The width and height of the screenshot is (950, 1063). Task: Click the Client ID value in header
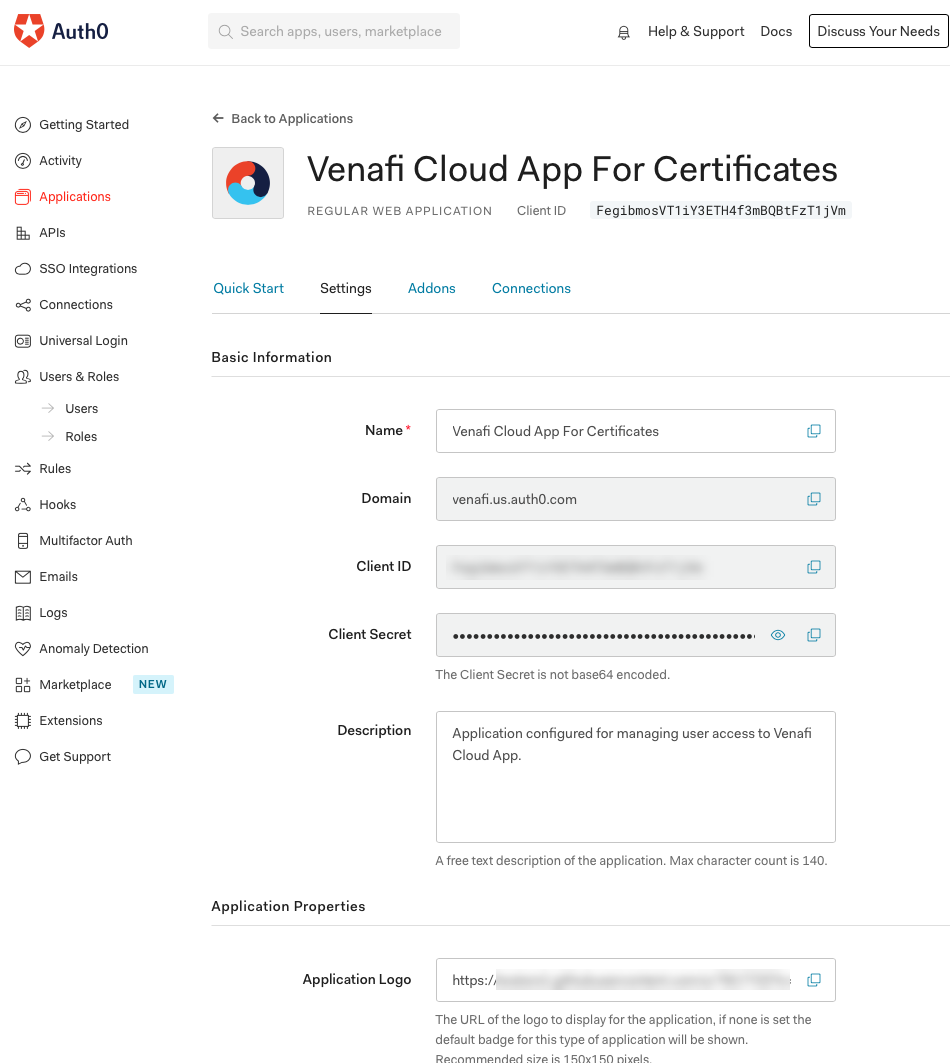click(720, 211)
